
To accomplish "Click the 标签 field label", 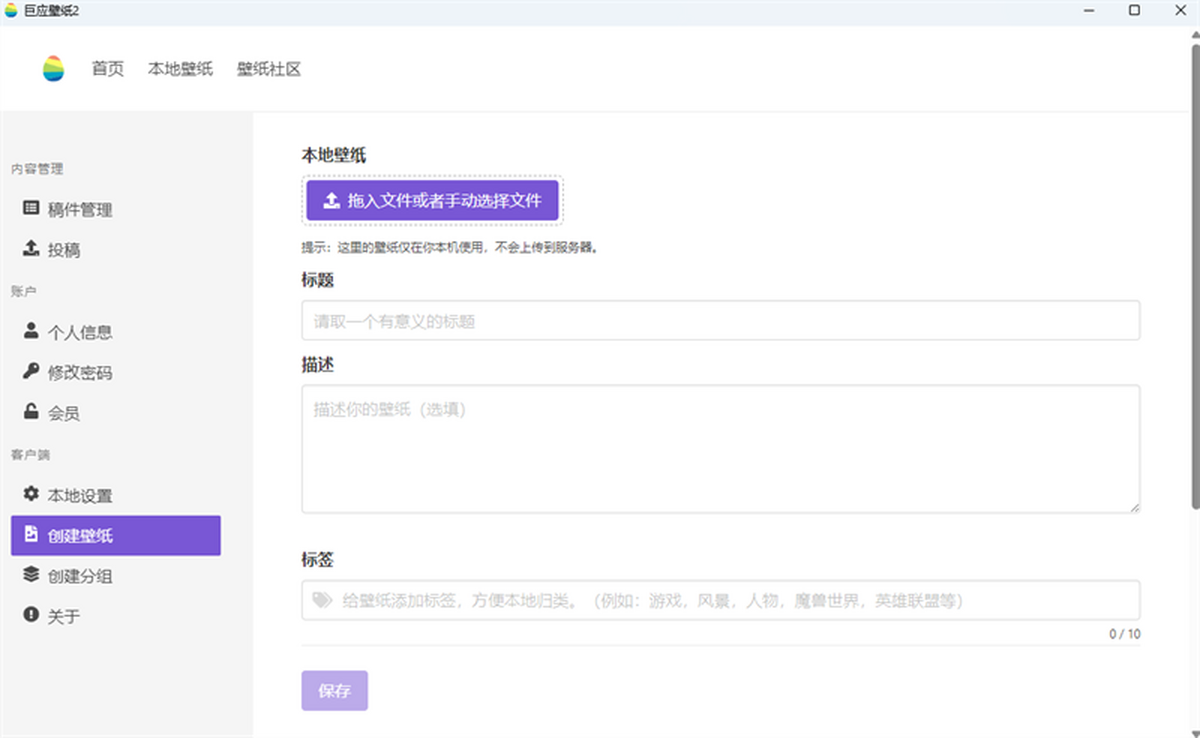I will point(318,560).
